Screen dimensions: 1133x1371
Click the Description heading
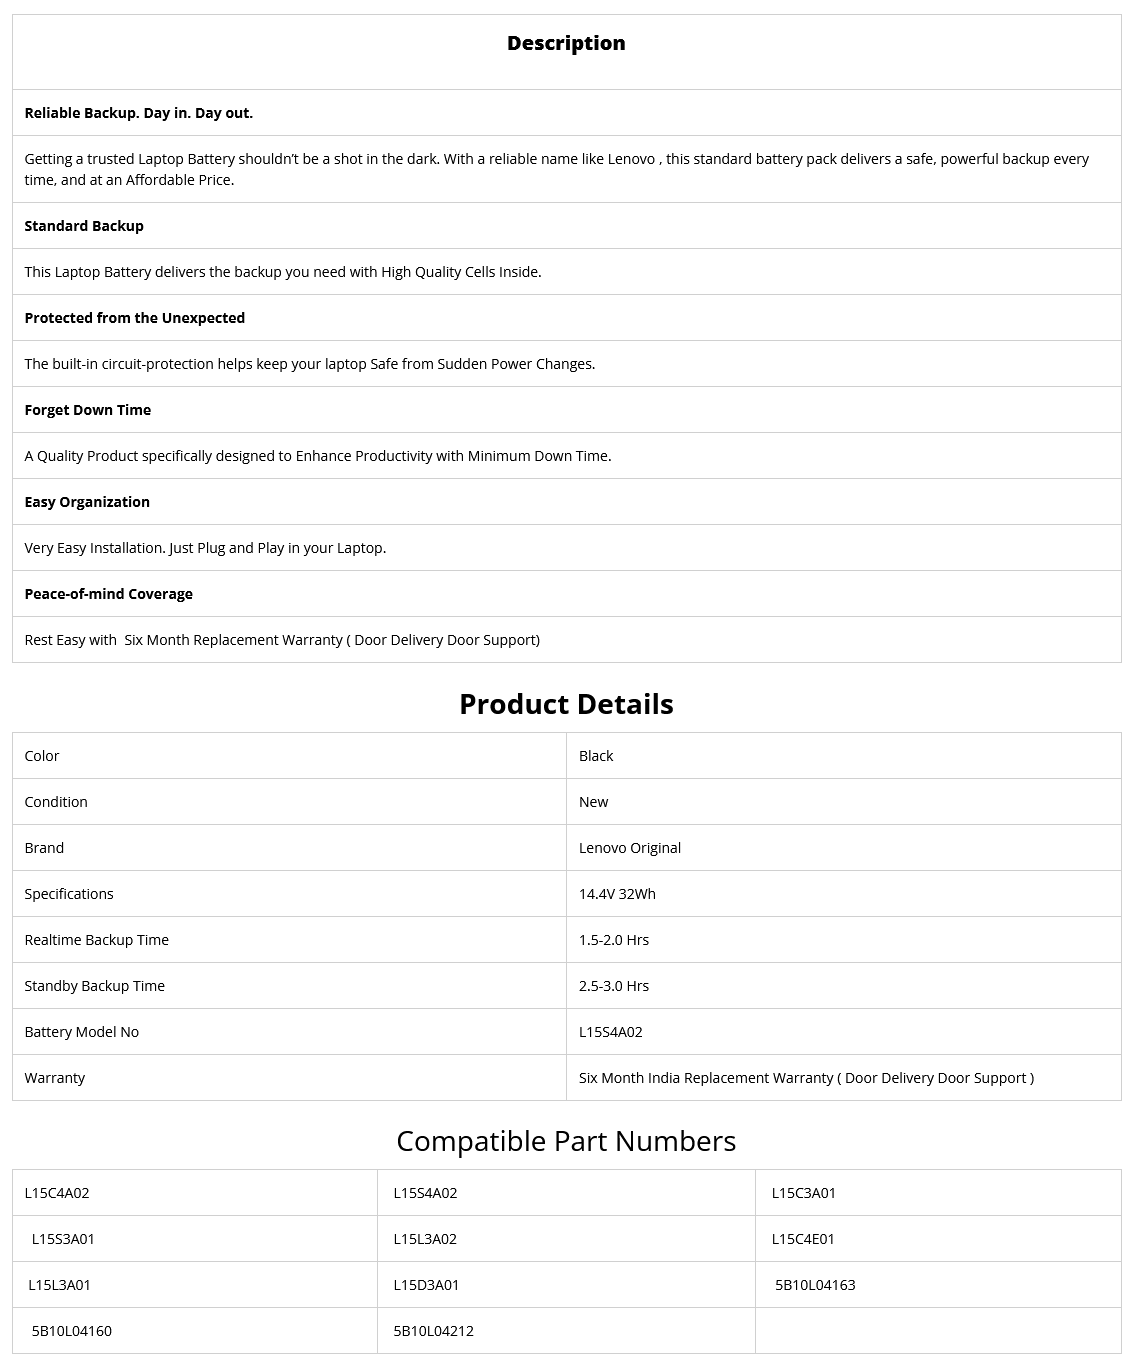(x=566, y=43)
